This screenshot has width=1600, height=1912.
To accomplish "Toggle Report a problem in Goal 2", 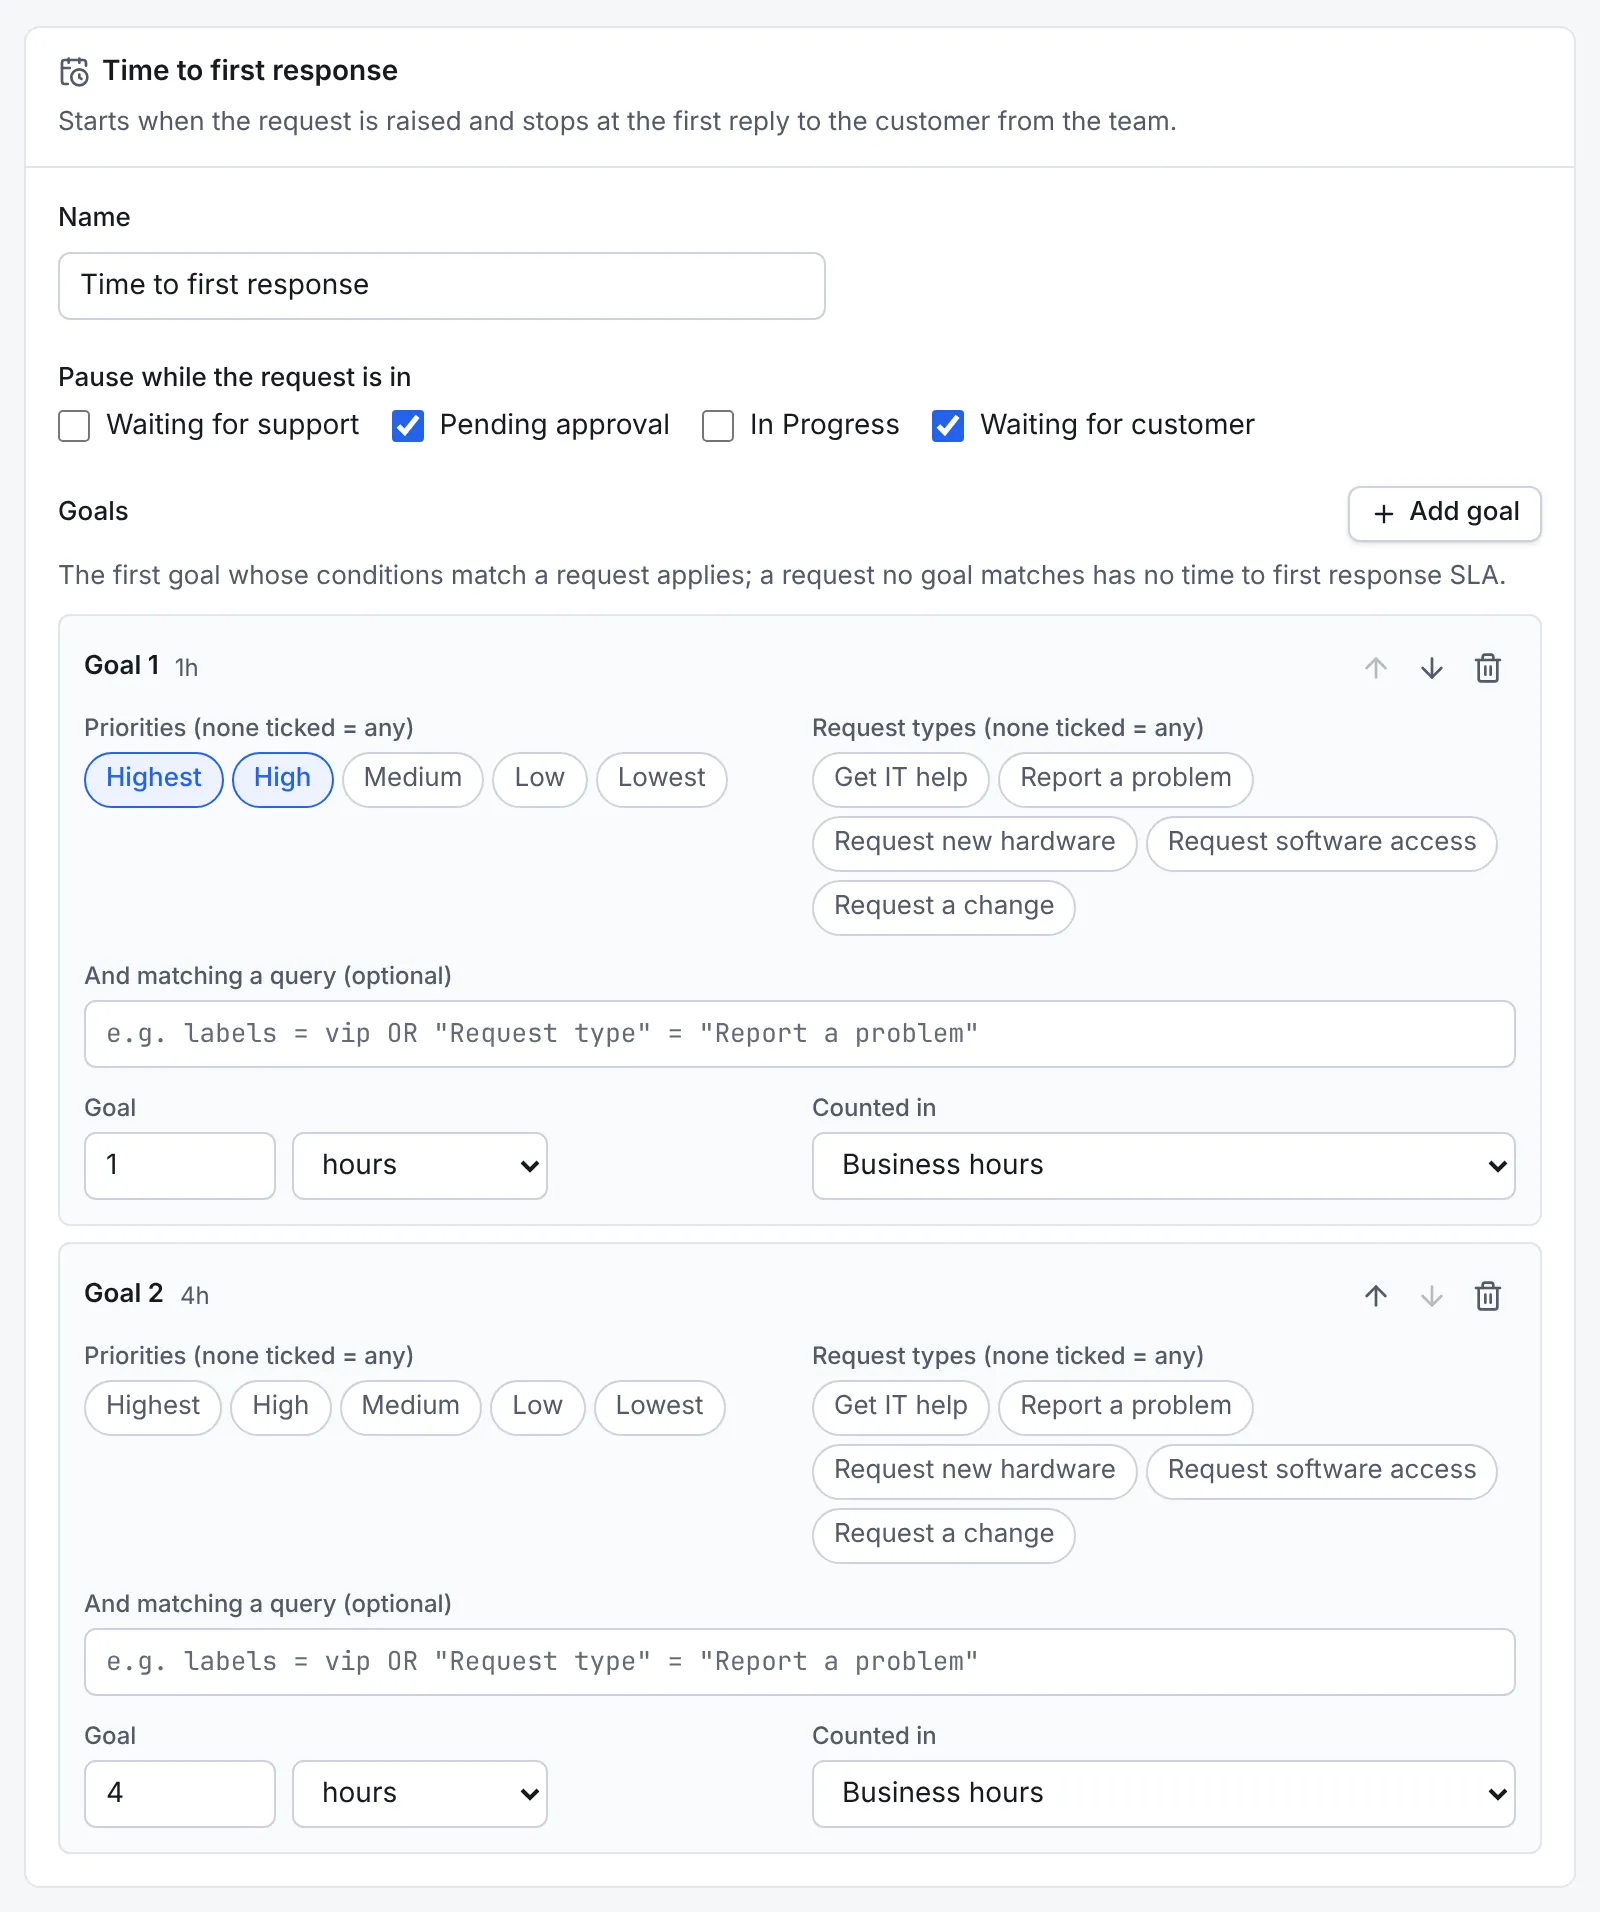I will [1126, 1407].
